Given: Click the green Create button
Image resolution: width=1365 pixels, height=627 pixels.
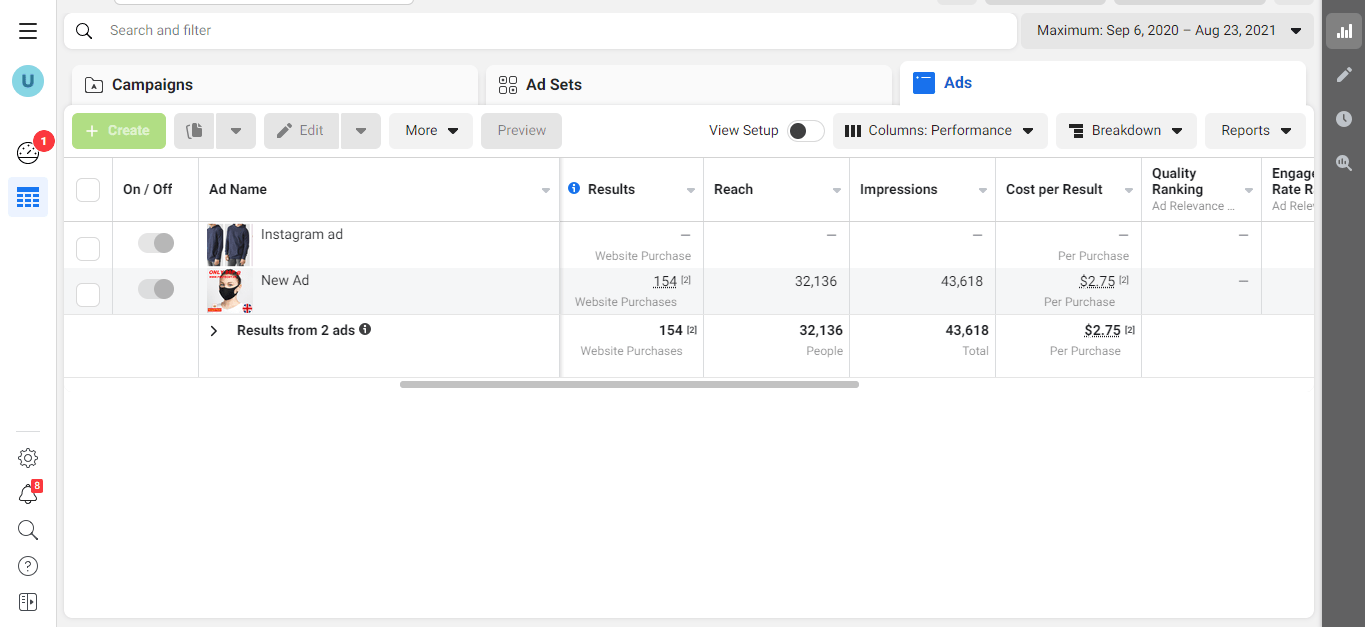Looking at the screenshot, I should click(119, 131).
